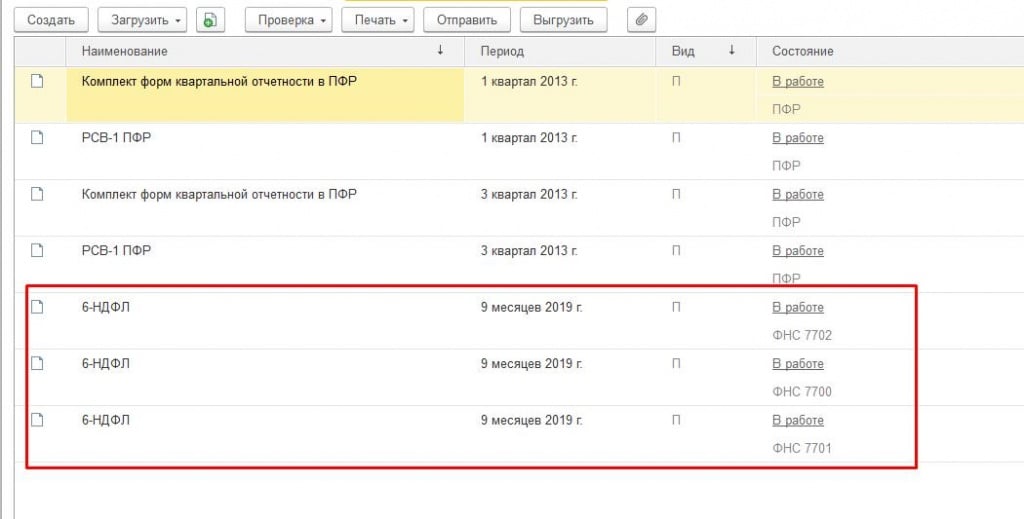
Task: Click document icon of 6-НДФЛ row ФНС 7700
Action: (38, 363)
